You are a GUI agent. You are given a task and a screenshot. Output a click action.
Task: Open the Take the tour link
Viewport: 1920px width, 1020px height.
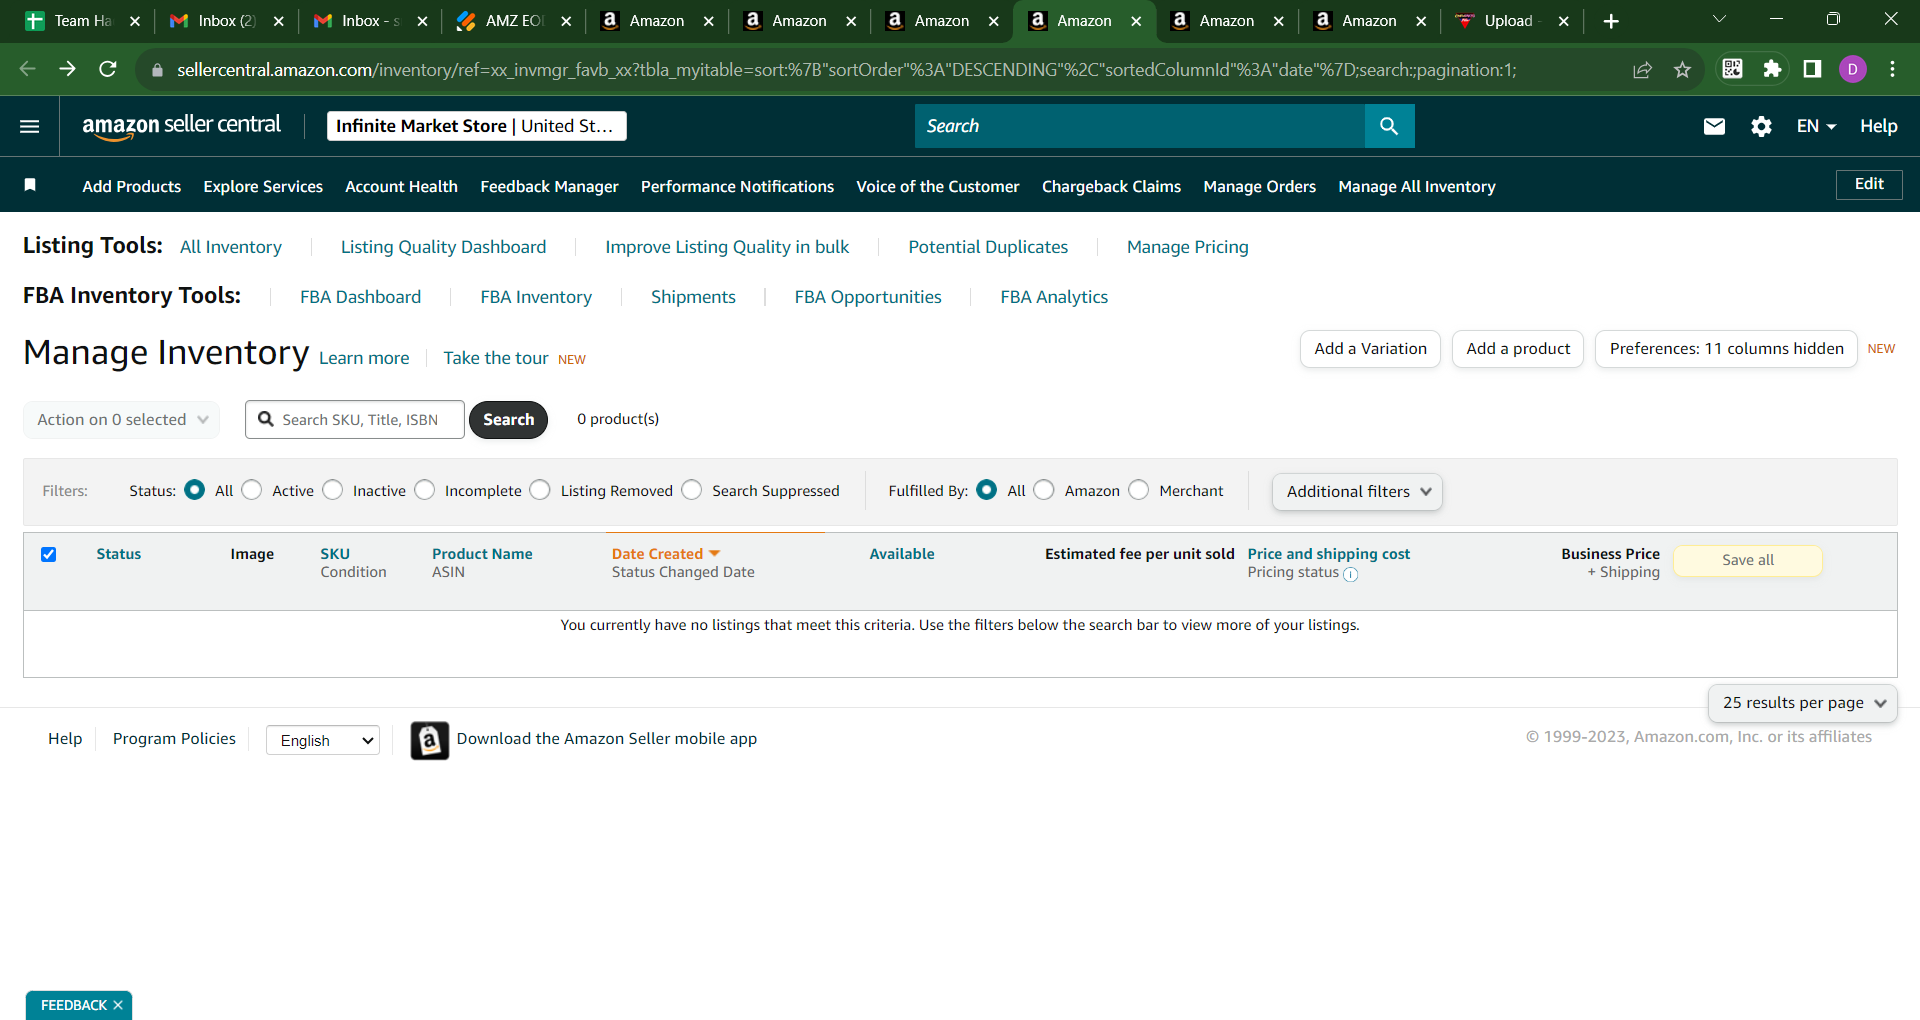[x=496, y=358]
